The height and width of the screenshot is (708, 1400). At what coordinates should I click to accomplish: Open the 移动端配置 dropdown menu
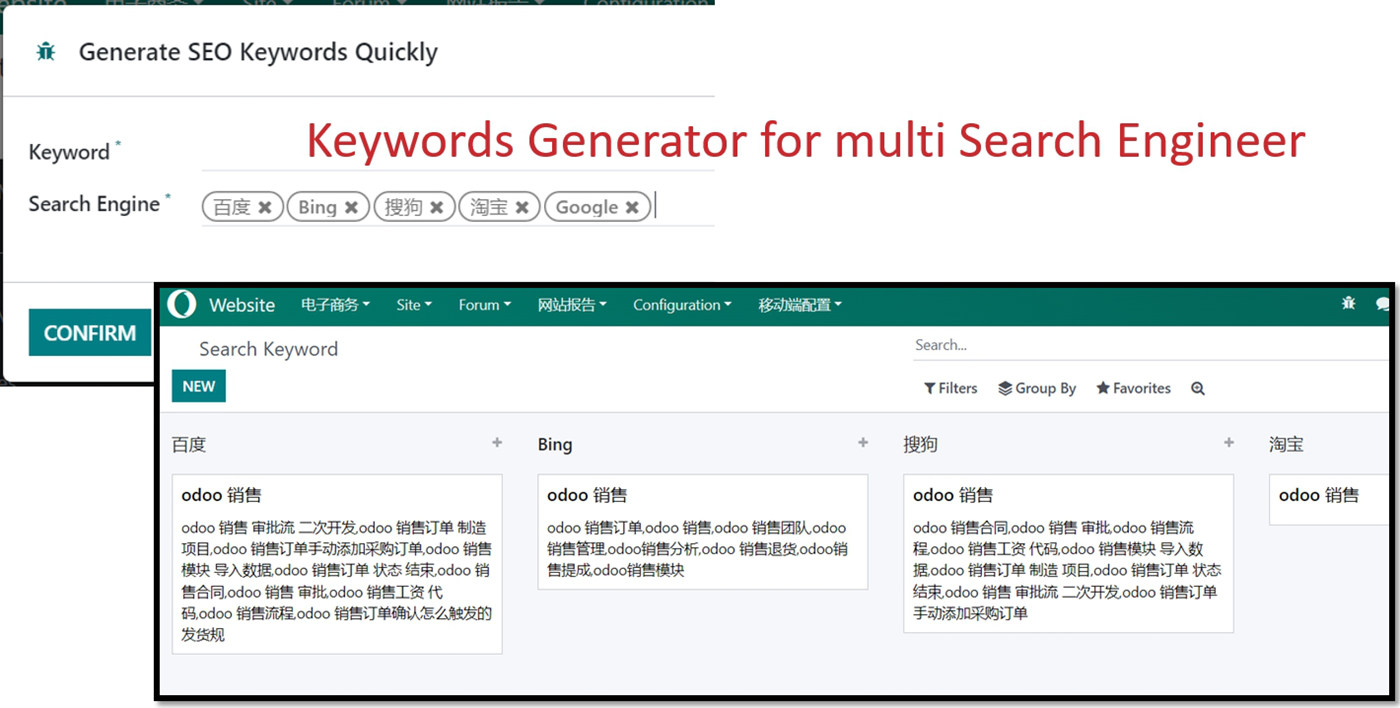(800, 305)
